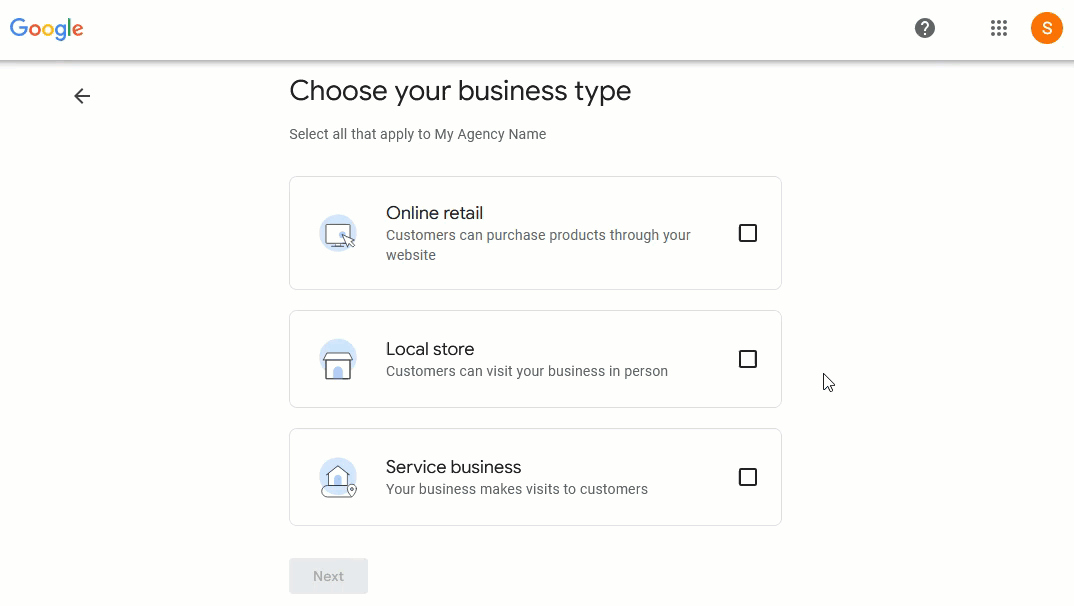
Task: Select the Service business title text
Action: coord(453,467)
